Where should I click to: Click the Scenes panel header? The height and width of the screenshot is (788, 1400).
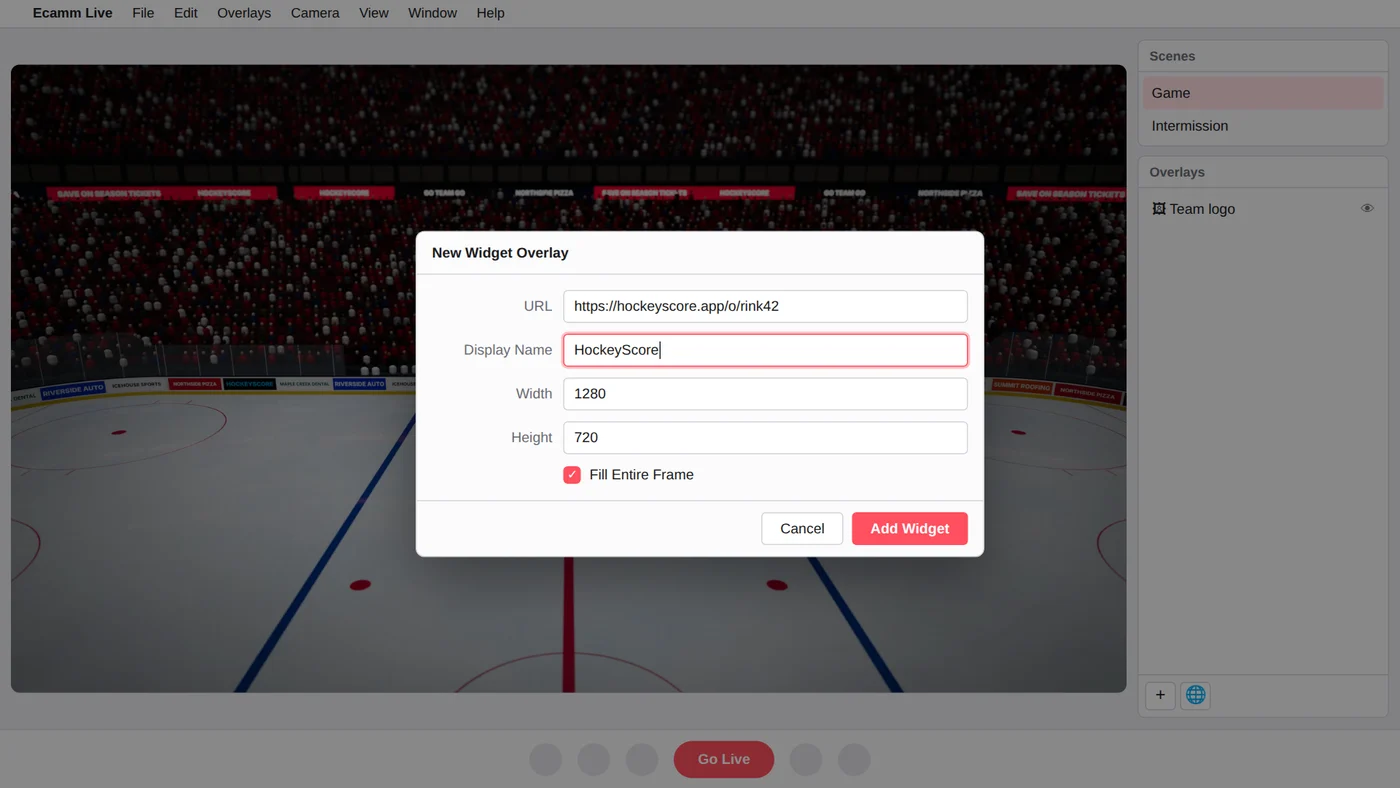1263,56
